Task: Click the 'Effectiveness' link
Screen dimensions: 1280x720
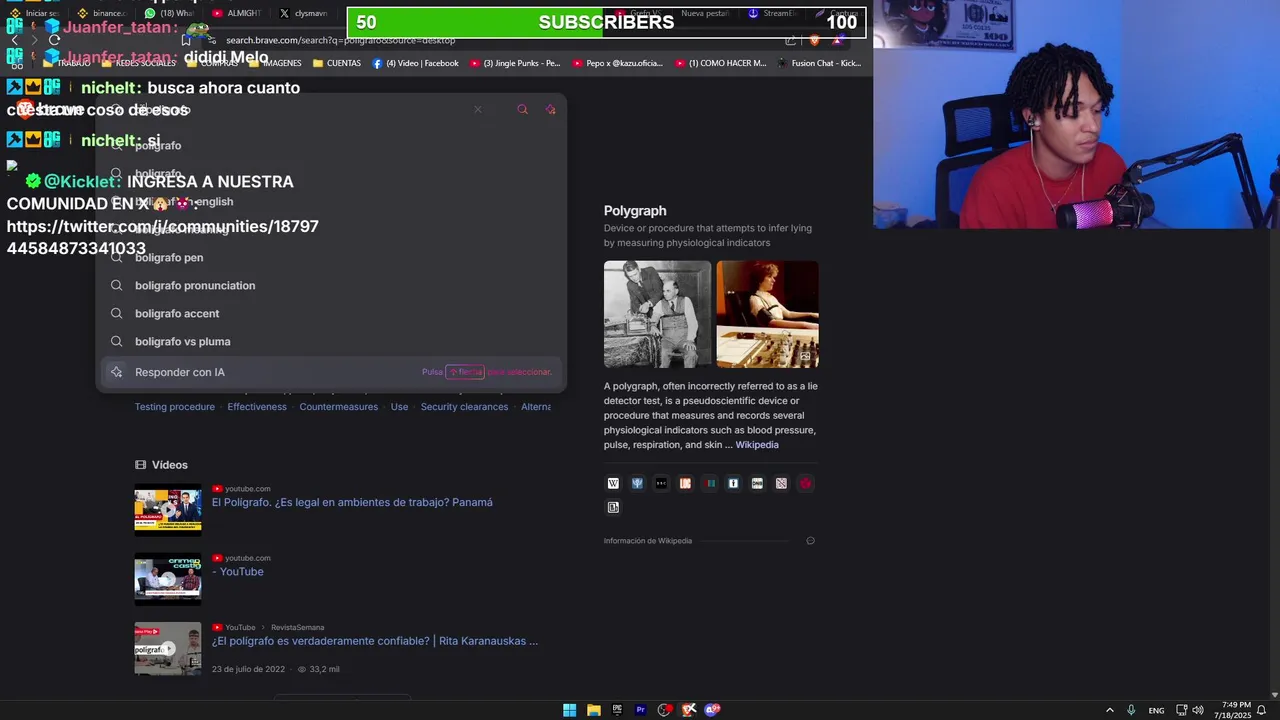Action: tap(257, 407)
